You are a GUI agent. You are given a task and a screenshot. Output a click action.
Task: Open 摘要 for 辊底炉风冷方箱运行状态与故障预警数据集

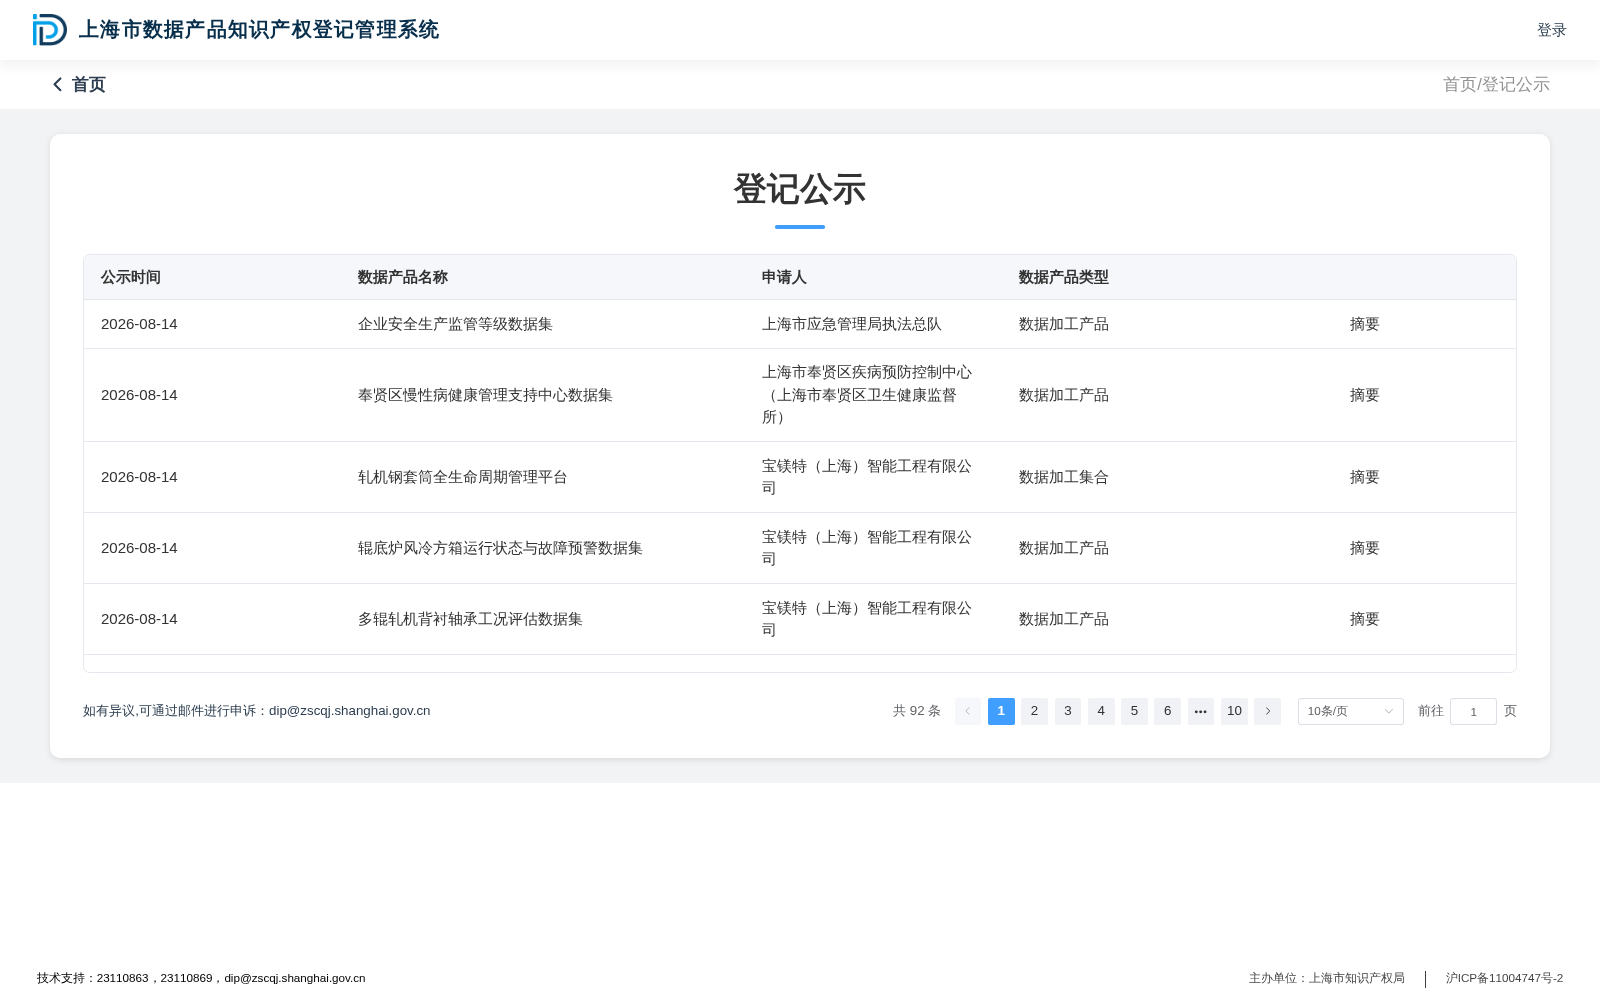click(x=1364, y=548)
